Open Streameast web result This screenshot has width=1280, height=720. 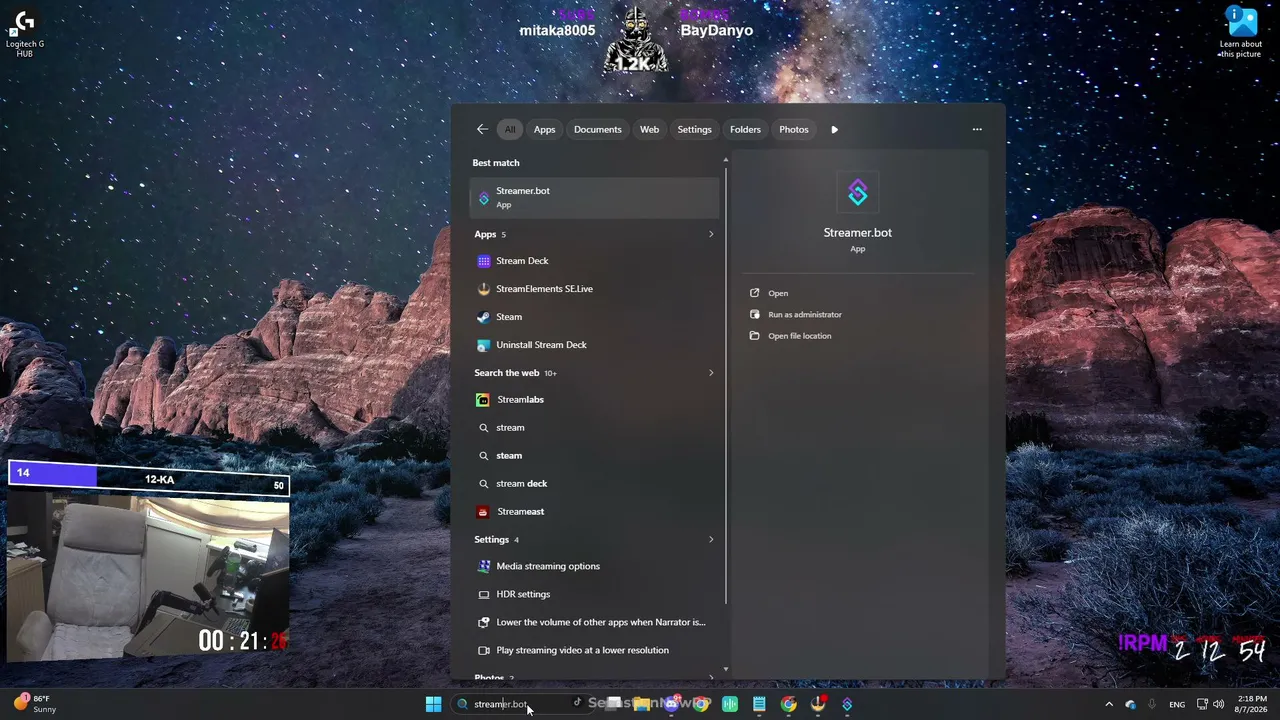click(594, 512)
